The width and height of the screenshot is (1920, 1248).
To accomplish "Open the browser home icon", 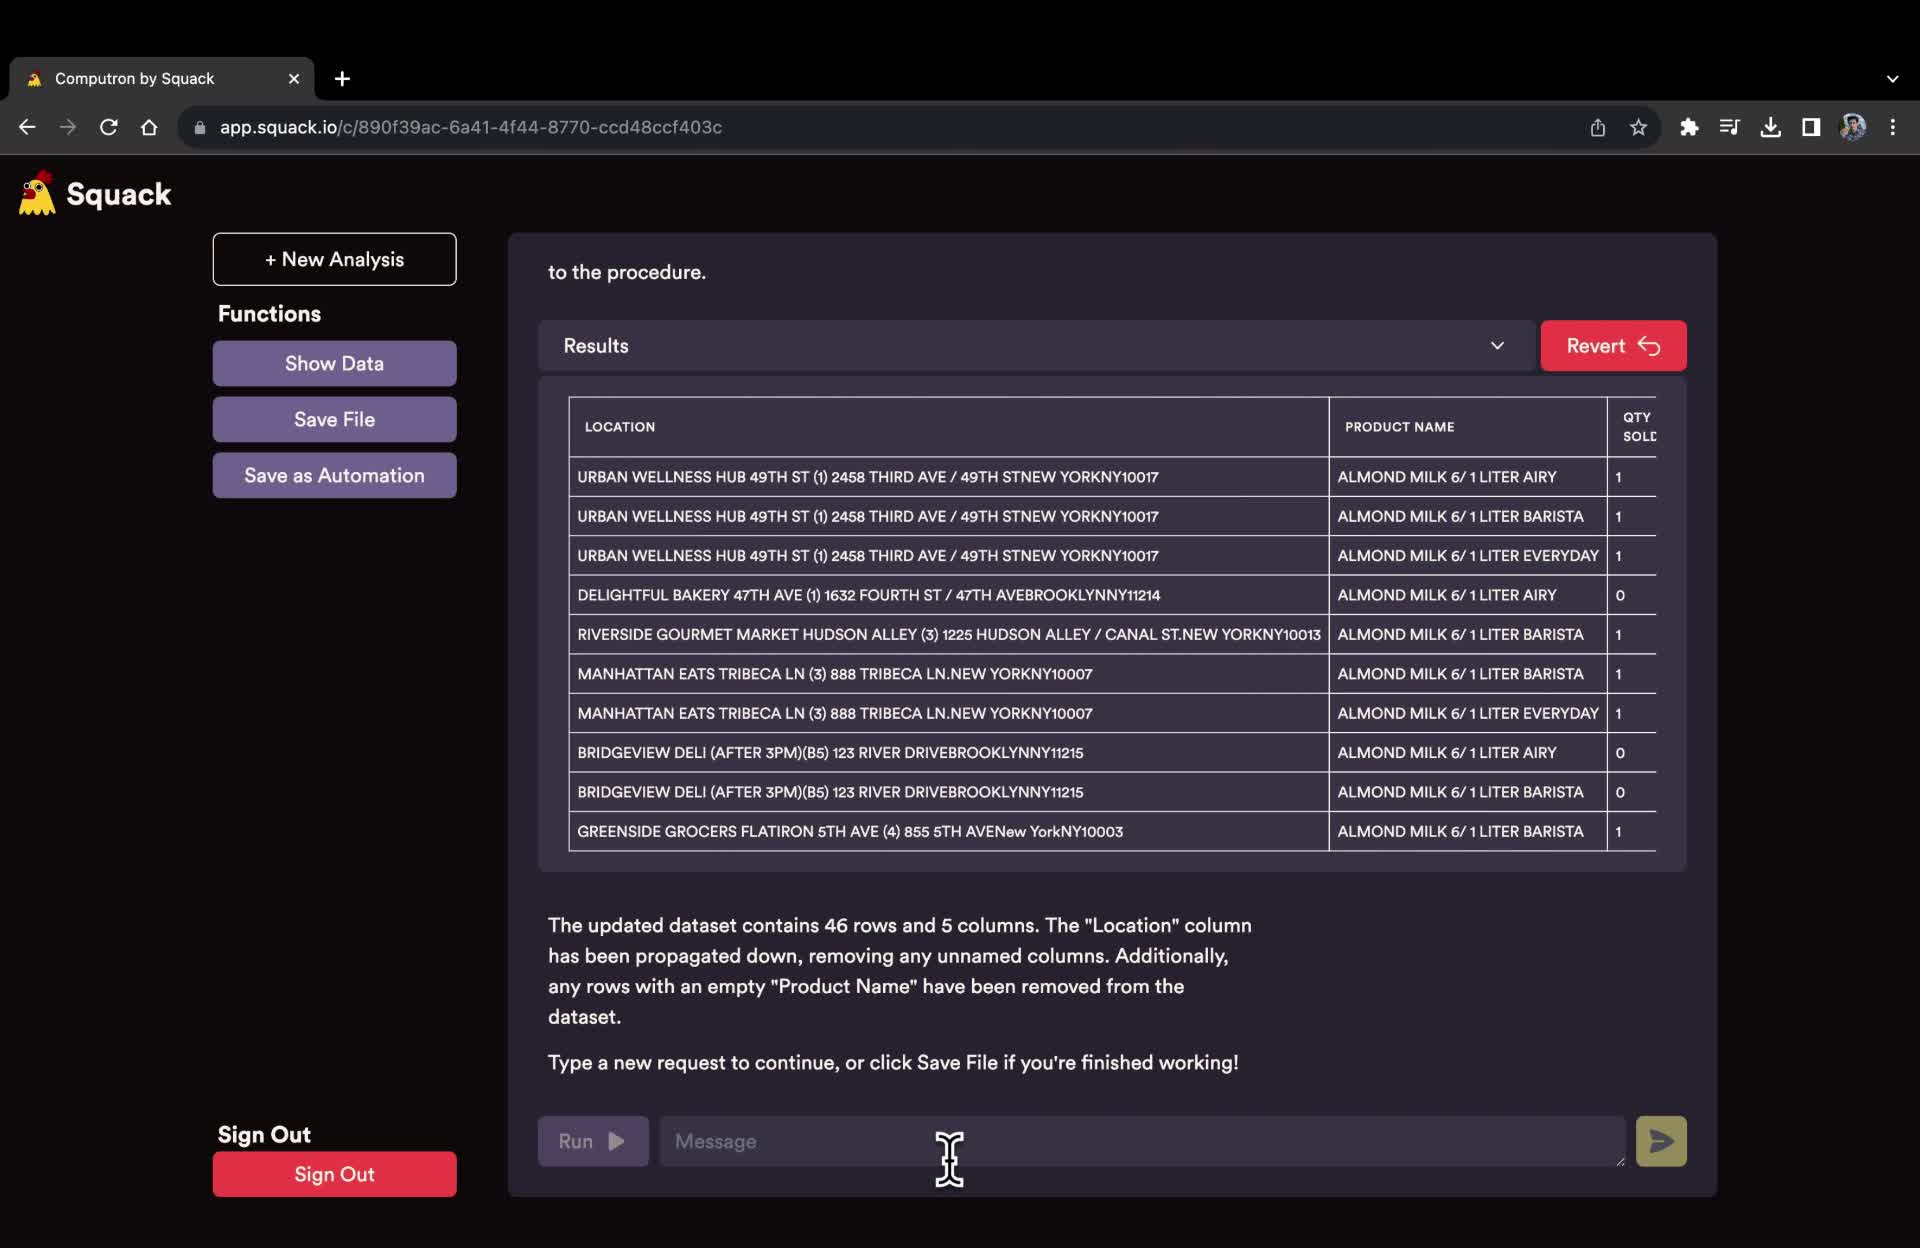I will pyautogui.click(x=149, y=127).
